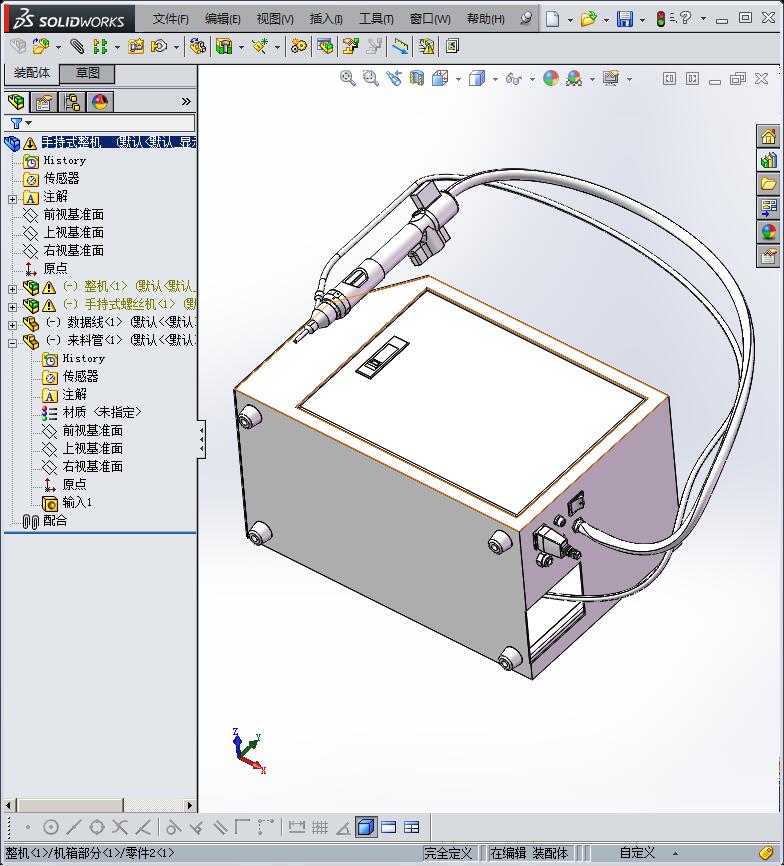Click the Insert Components toolbar icon
This screenshot has height=866, width=784.
point(40,46)
